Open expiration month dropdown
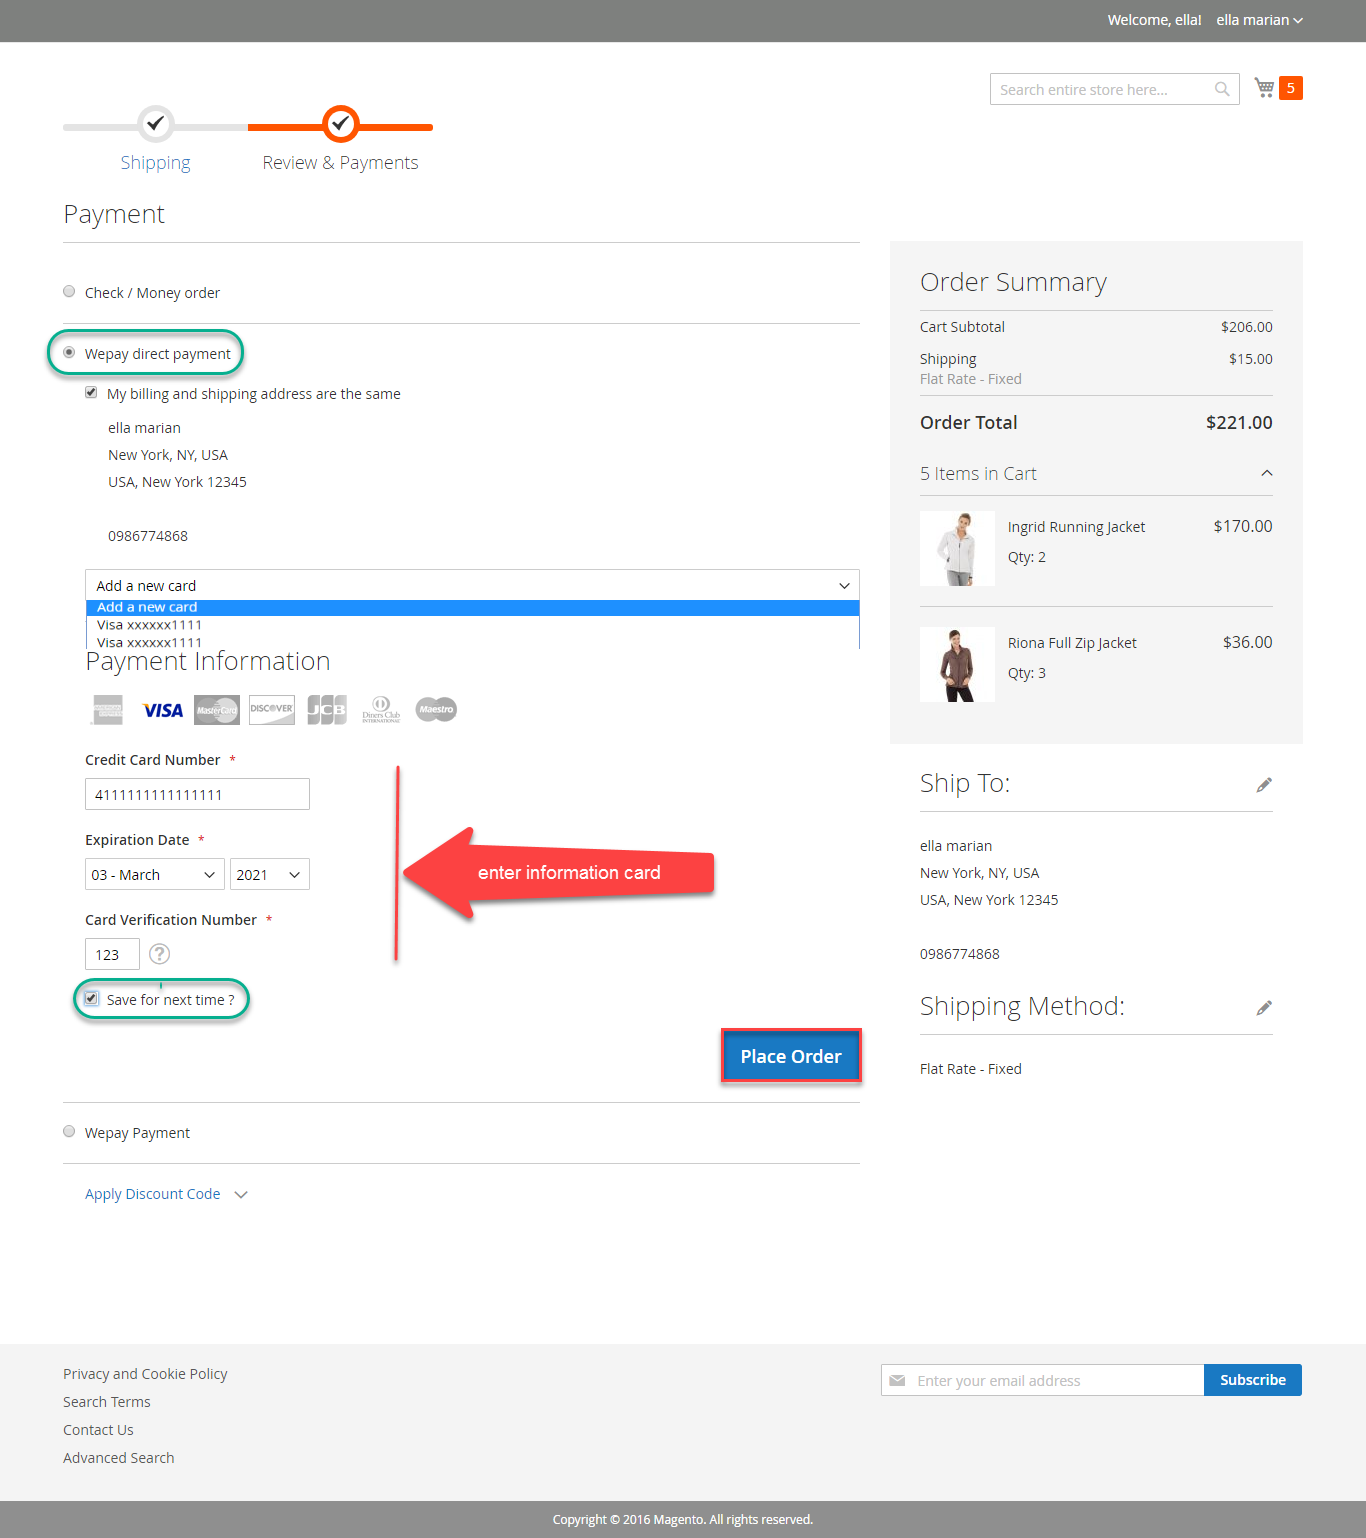 pos(154,875)
